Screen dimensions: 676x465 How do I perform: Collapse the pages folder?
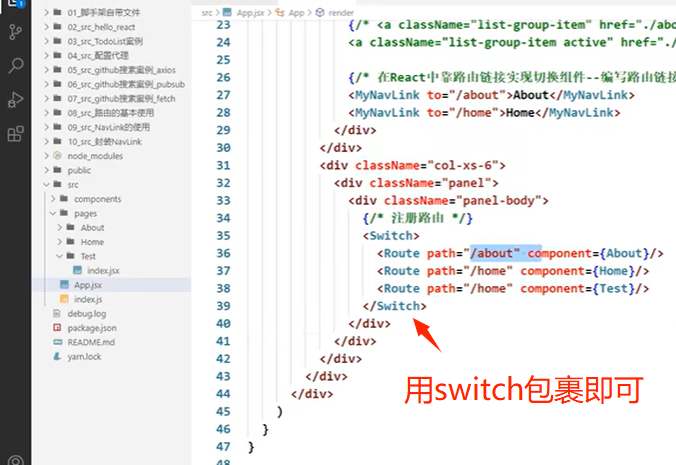click(x=53, y=213)
